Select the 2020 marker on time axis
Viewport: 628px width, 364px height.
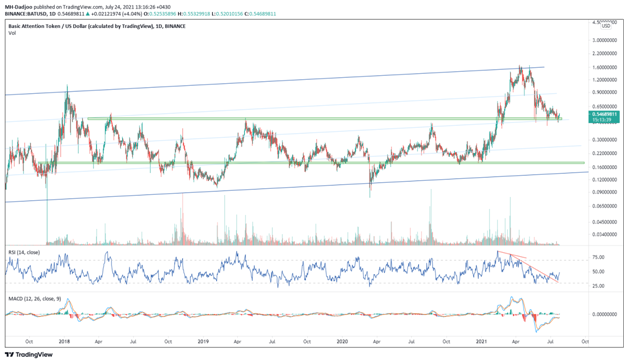[x=342, y=342]
